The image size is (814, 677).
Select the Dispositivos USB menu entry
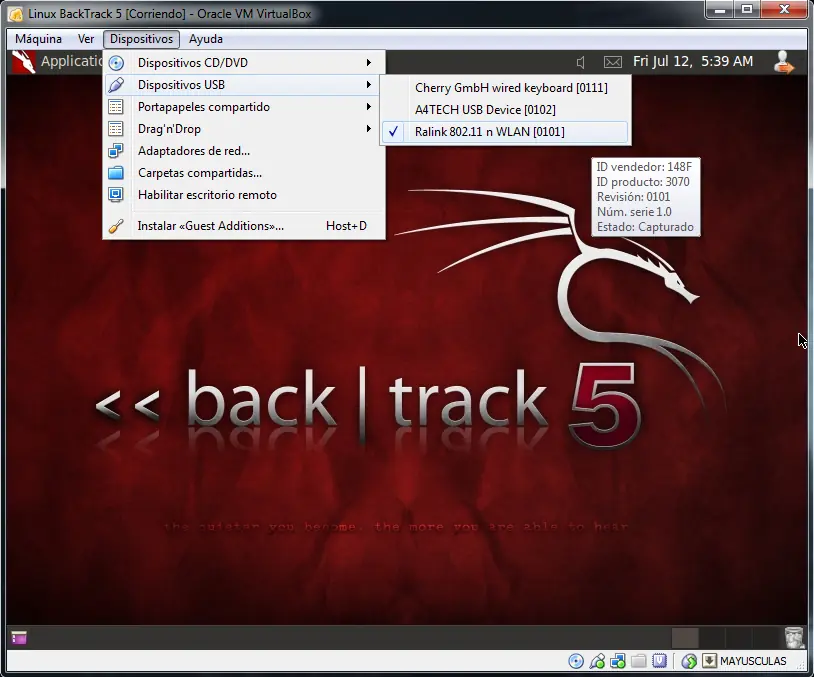pyautogui.click(x=244, y=85)
